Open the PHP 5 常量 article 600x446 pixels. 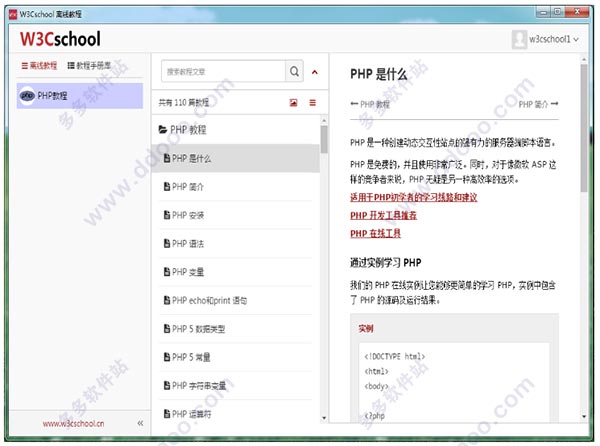point(236,357)
